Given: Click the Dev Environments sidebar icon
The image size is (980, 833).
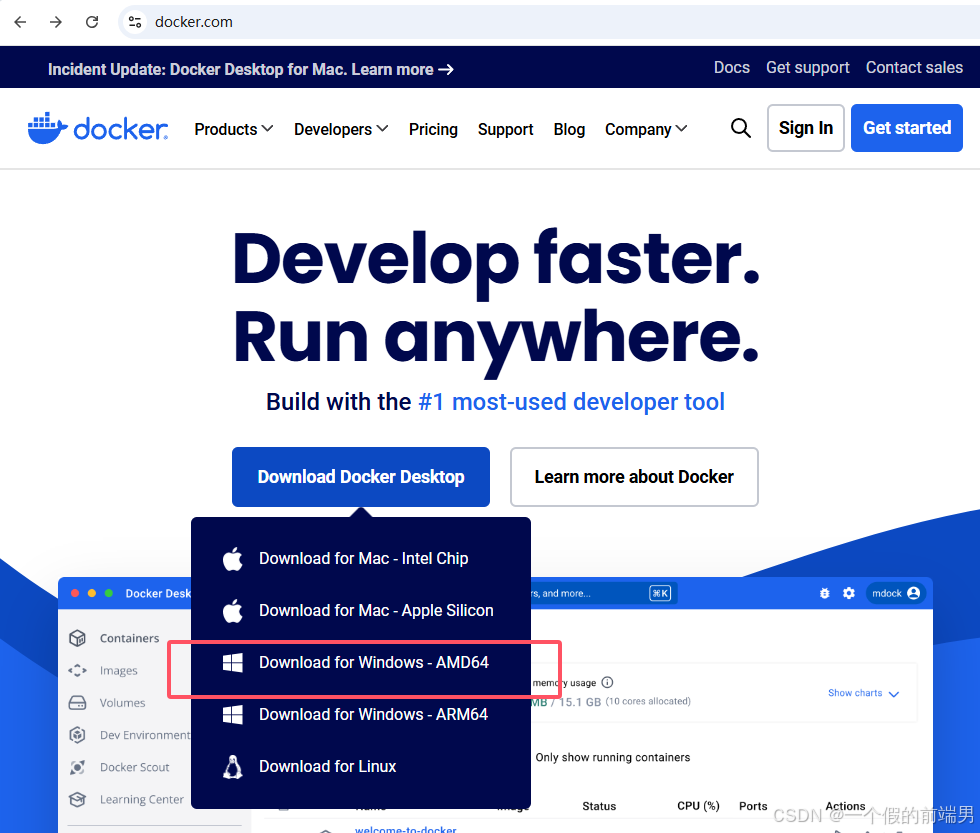Looking at the screenshot, I should pos(78,735).
